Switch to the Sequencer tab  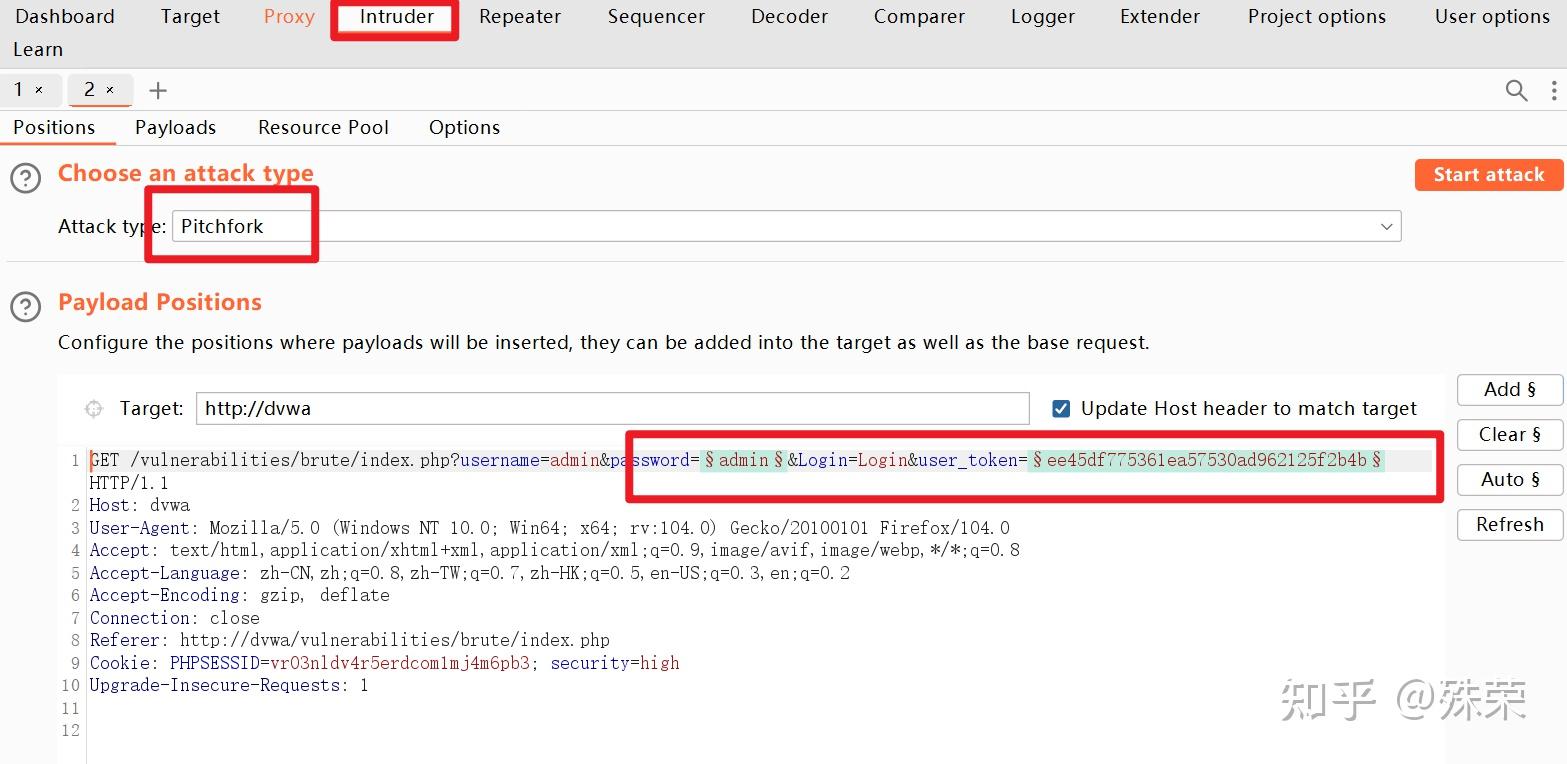click(656, 16)
